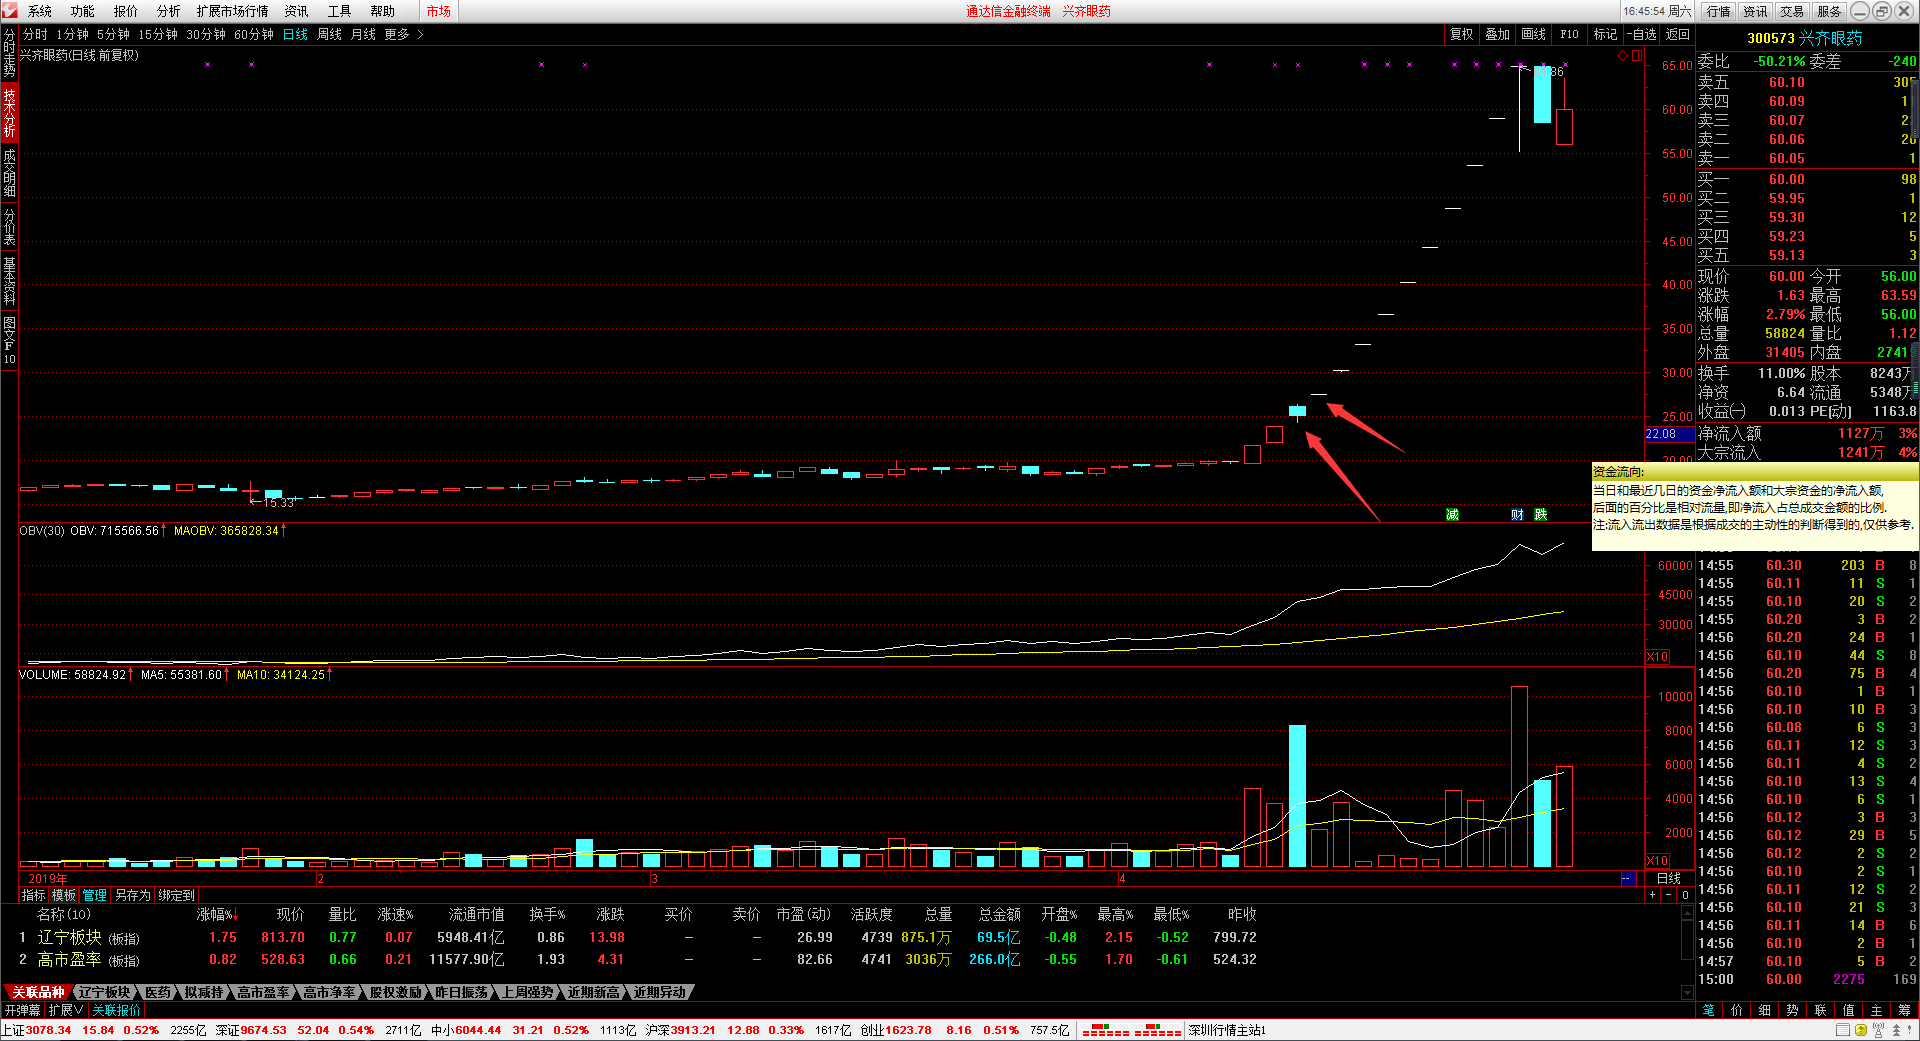This screenshot has height=1041, width=1920.
Task: Click the 交易 button
Action: [1792, 11]
